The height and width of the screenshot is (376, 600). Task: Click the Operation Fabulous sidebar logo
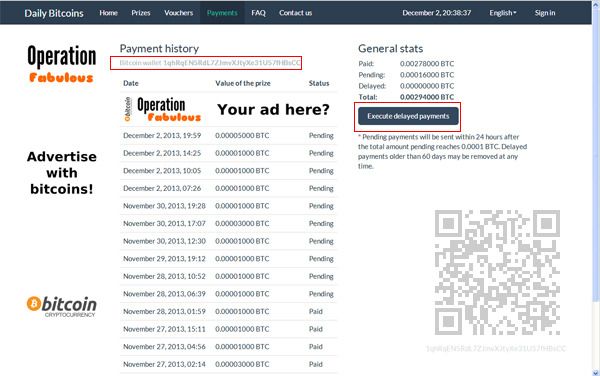[61, 64]
